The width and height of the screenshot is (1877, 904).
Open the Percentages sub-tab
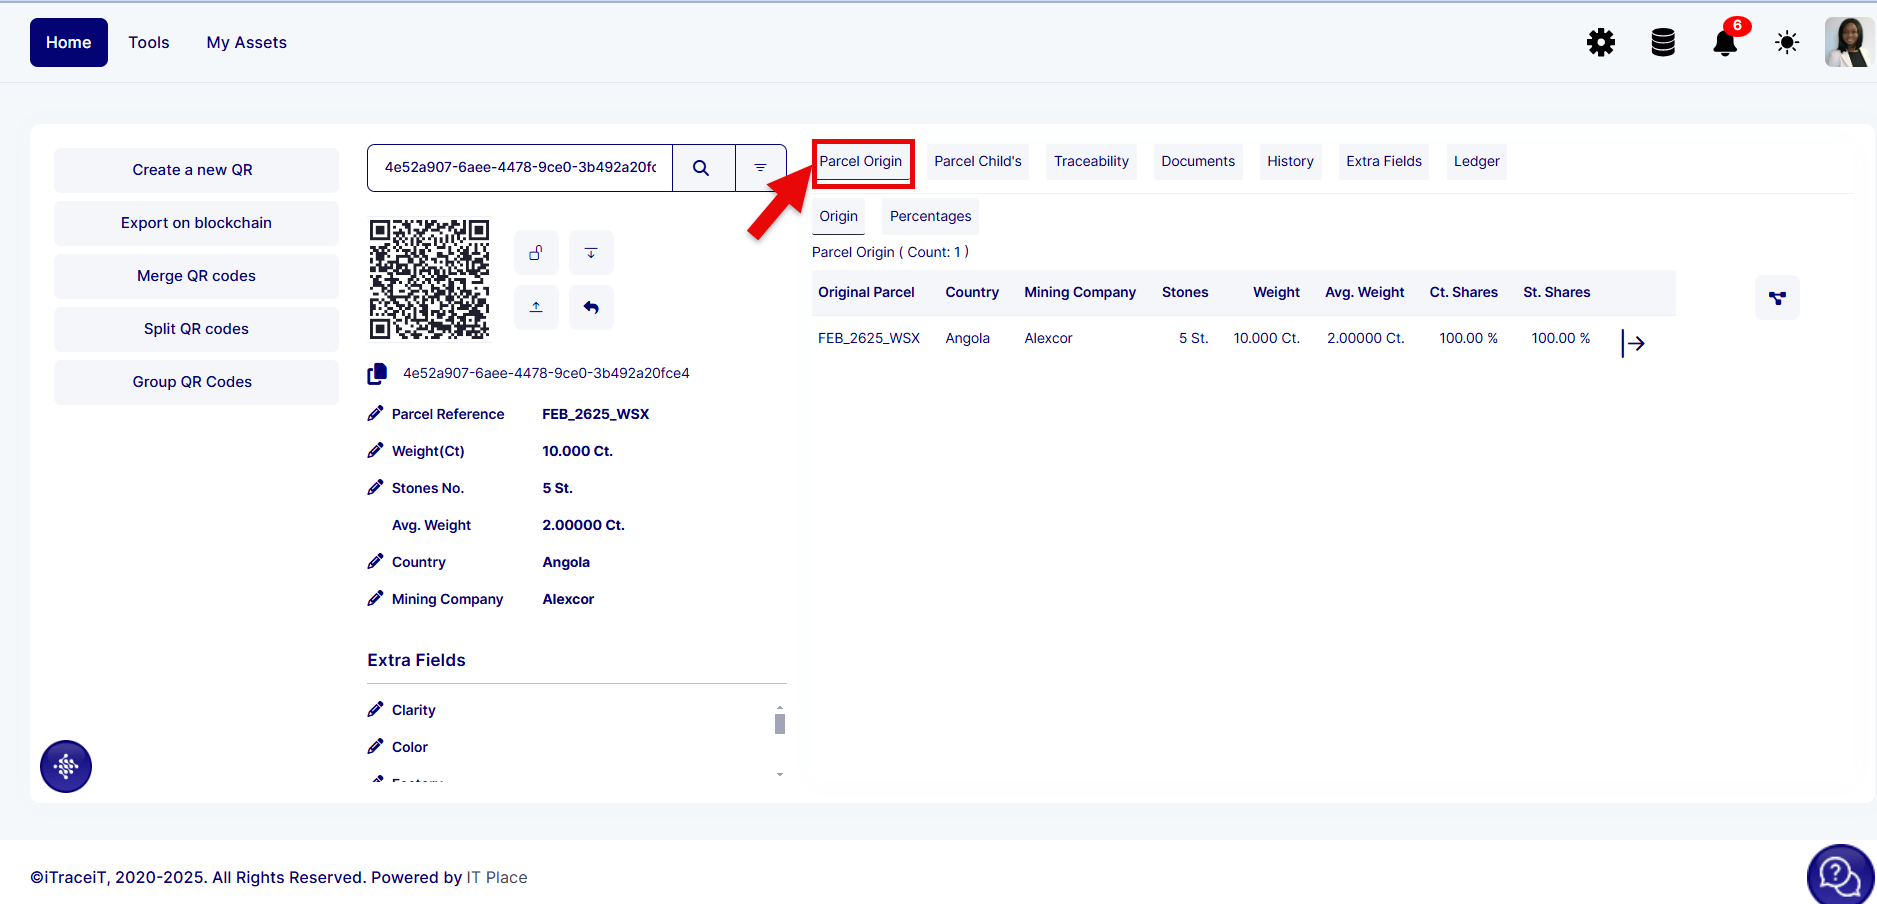930,217
